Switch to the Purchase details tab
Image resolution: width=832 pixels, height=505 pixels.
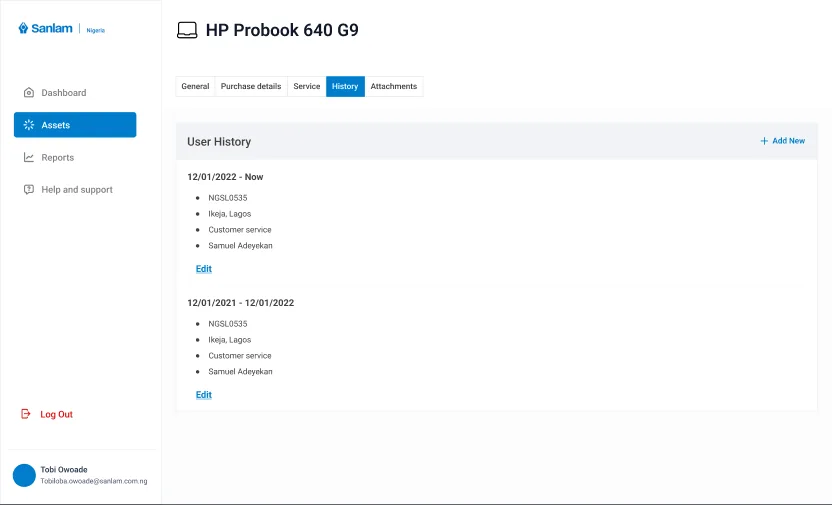(251, 86)
